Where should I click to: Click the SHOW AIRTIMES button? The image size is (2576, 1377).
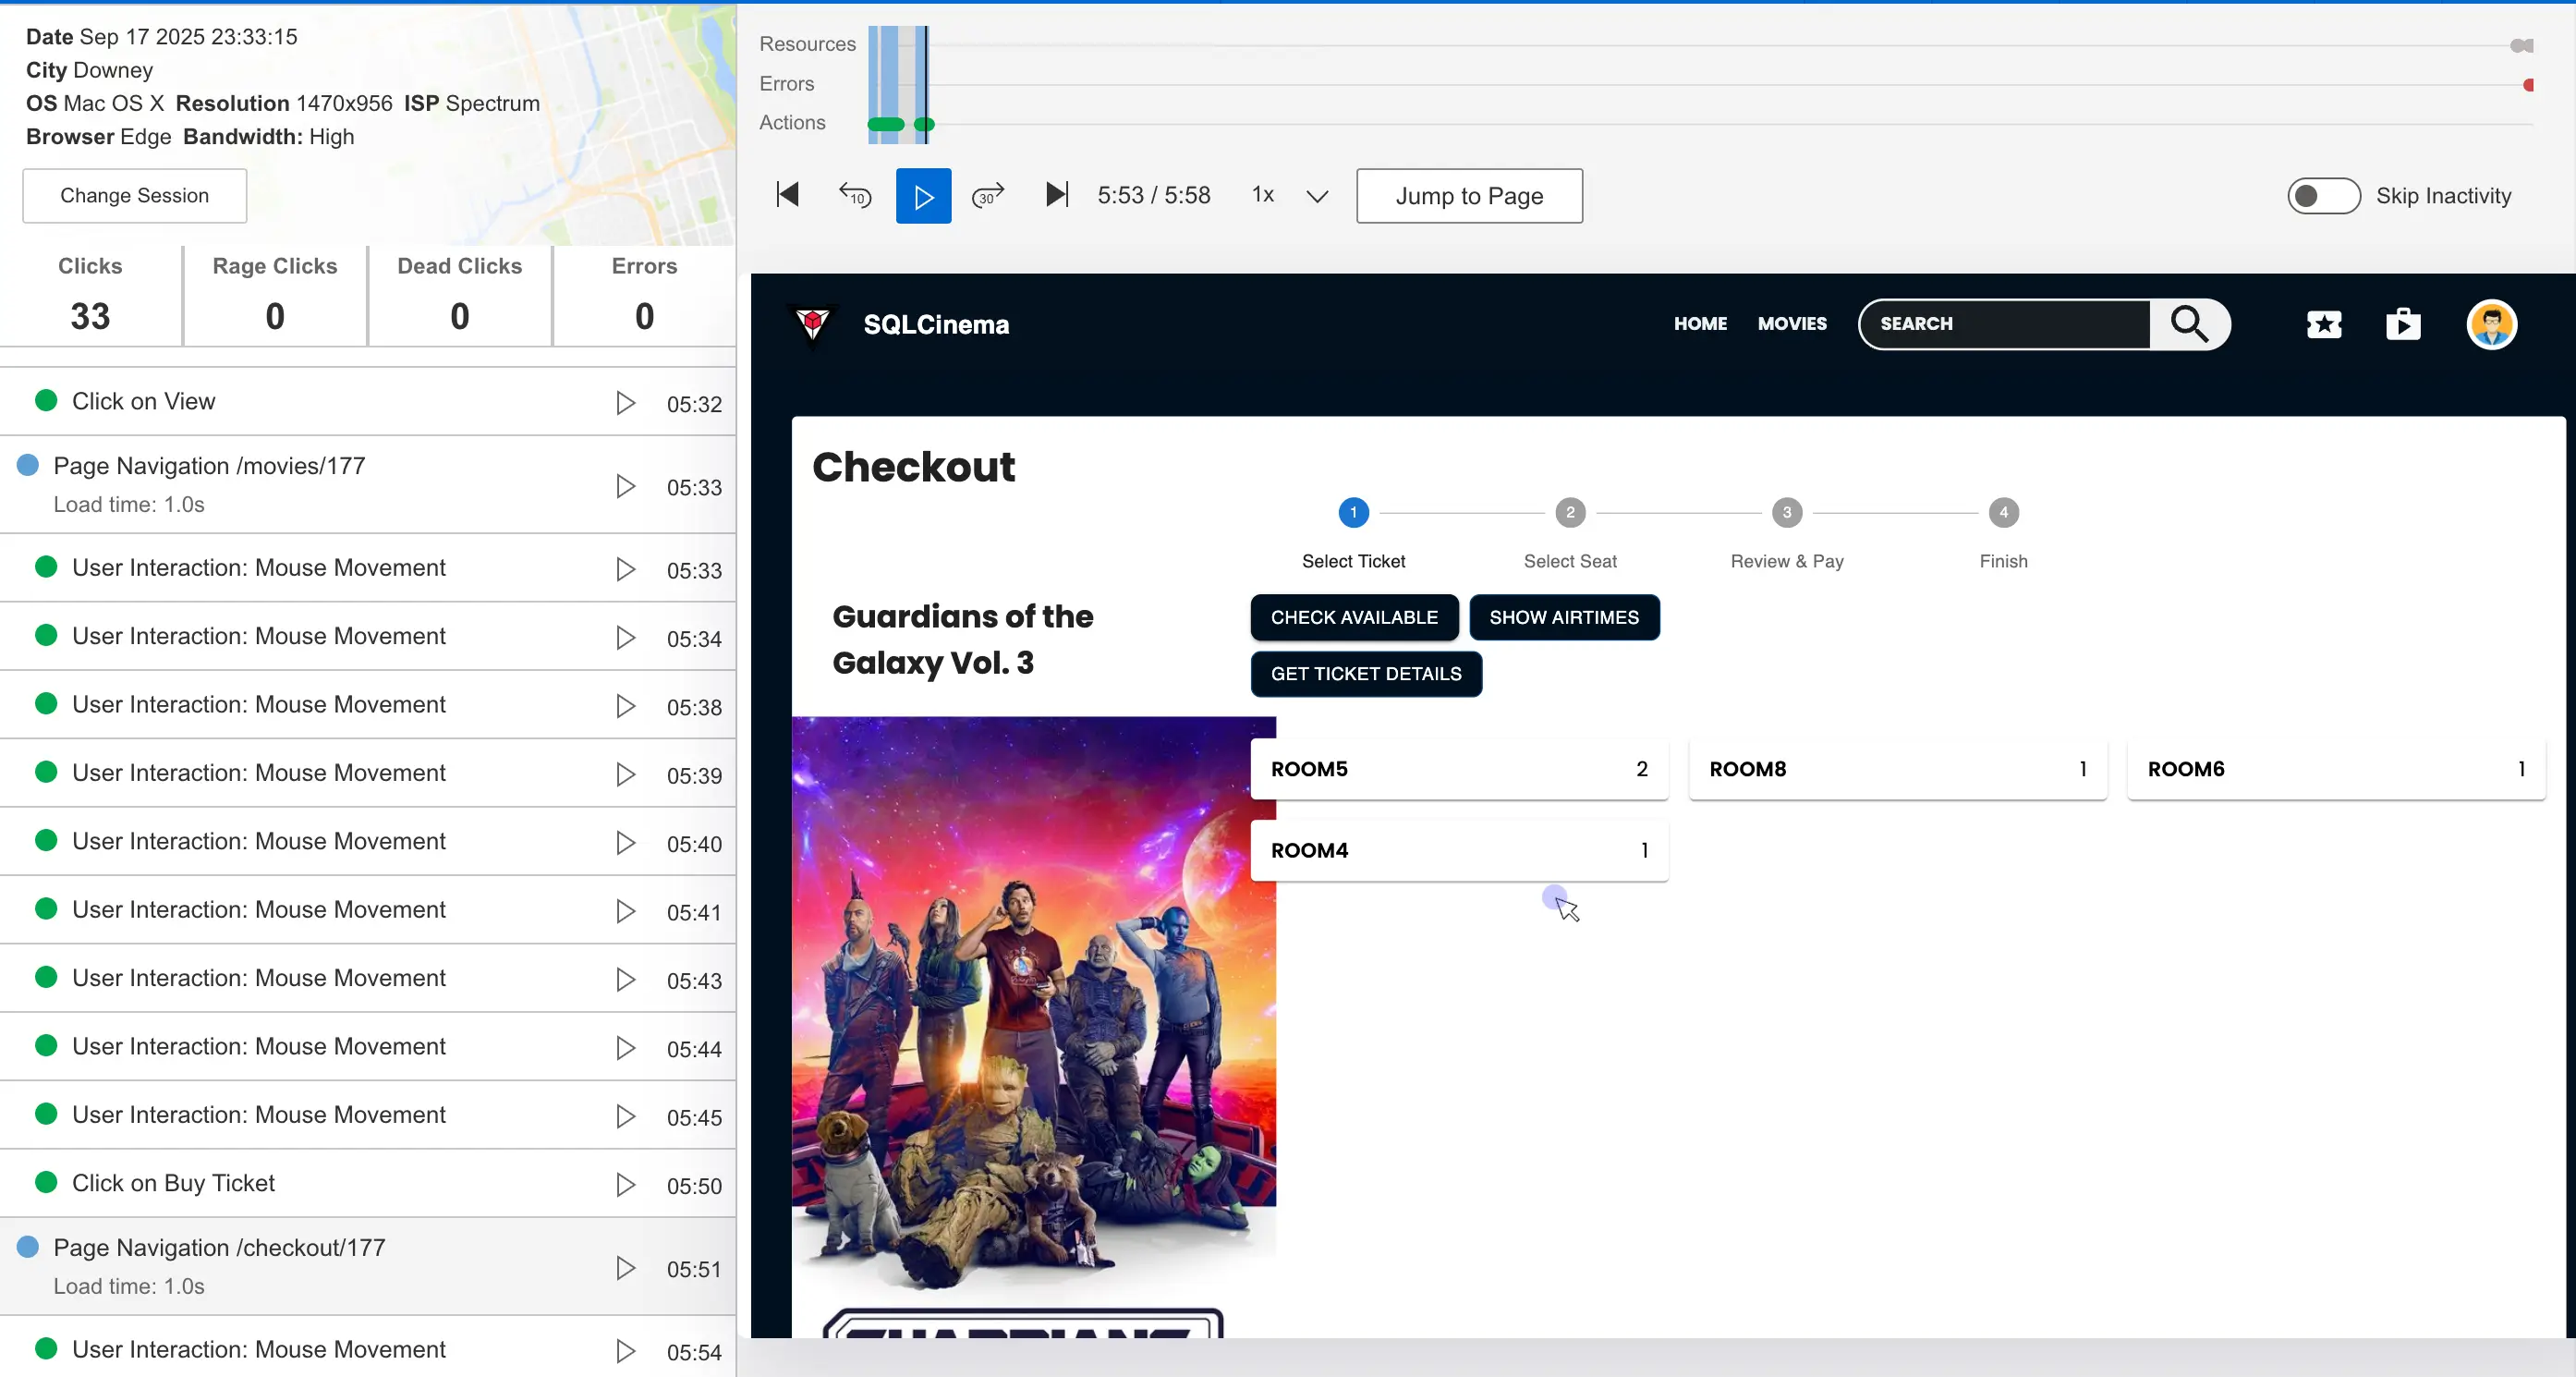coord(1563,617)
